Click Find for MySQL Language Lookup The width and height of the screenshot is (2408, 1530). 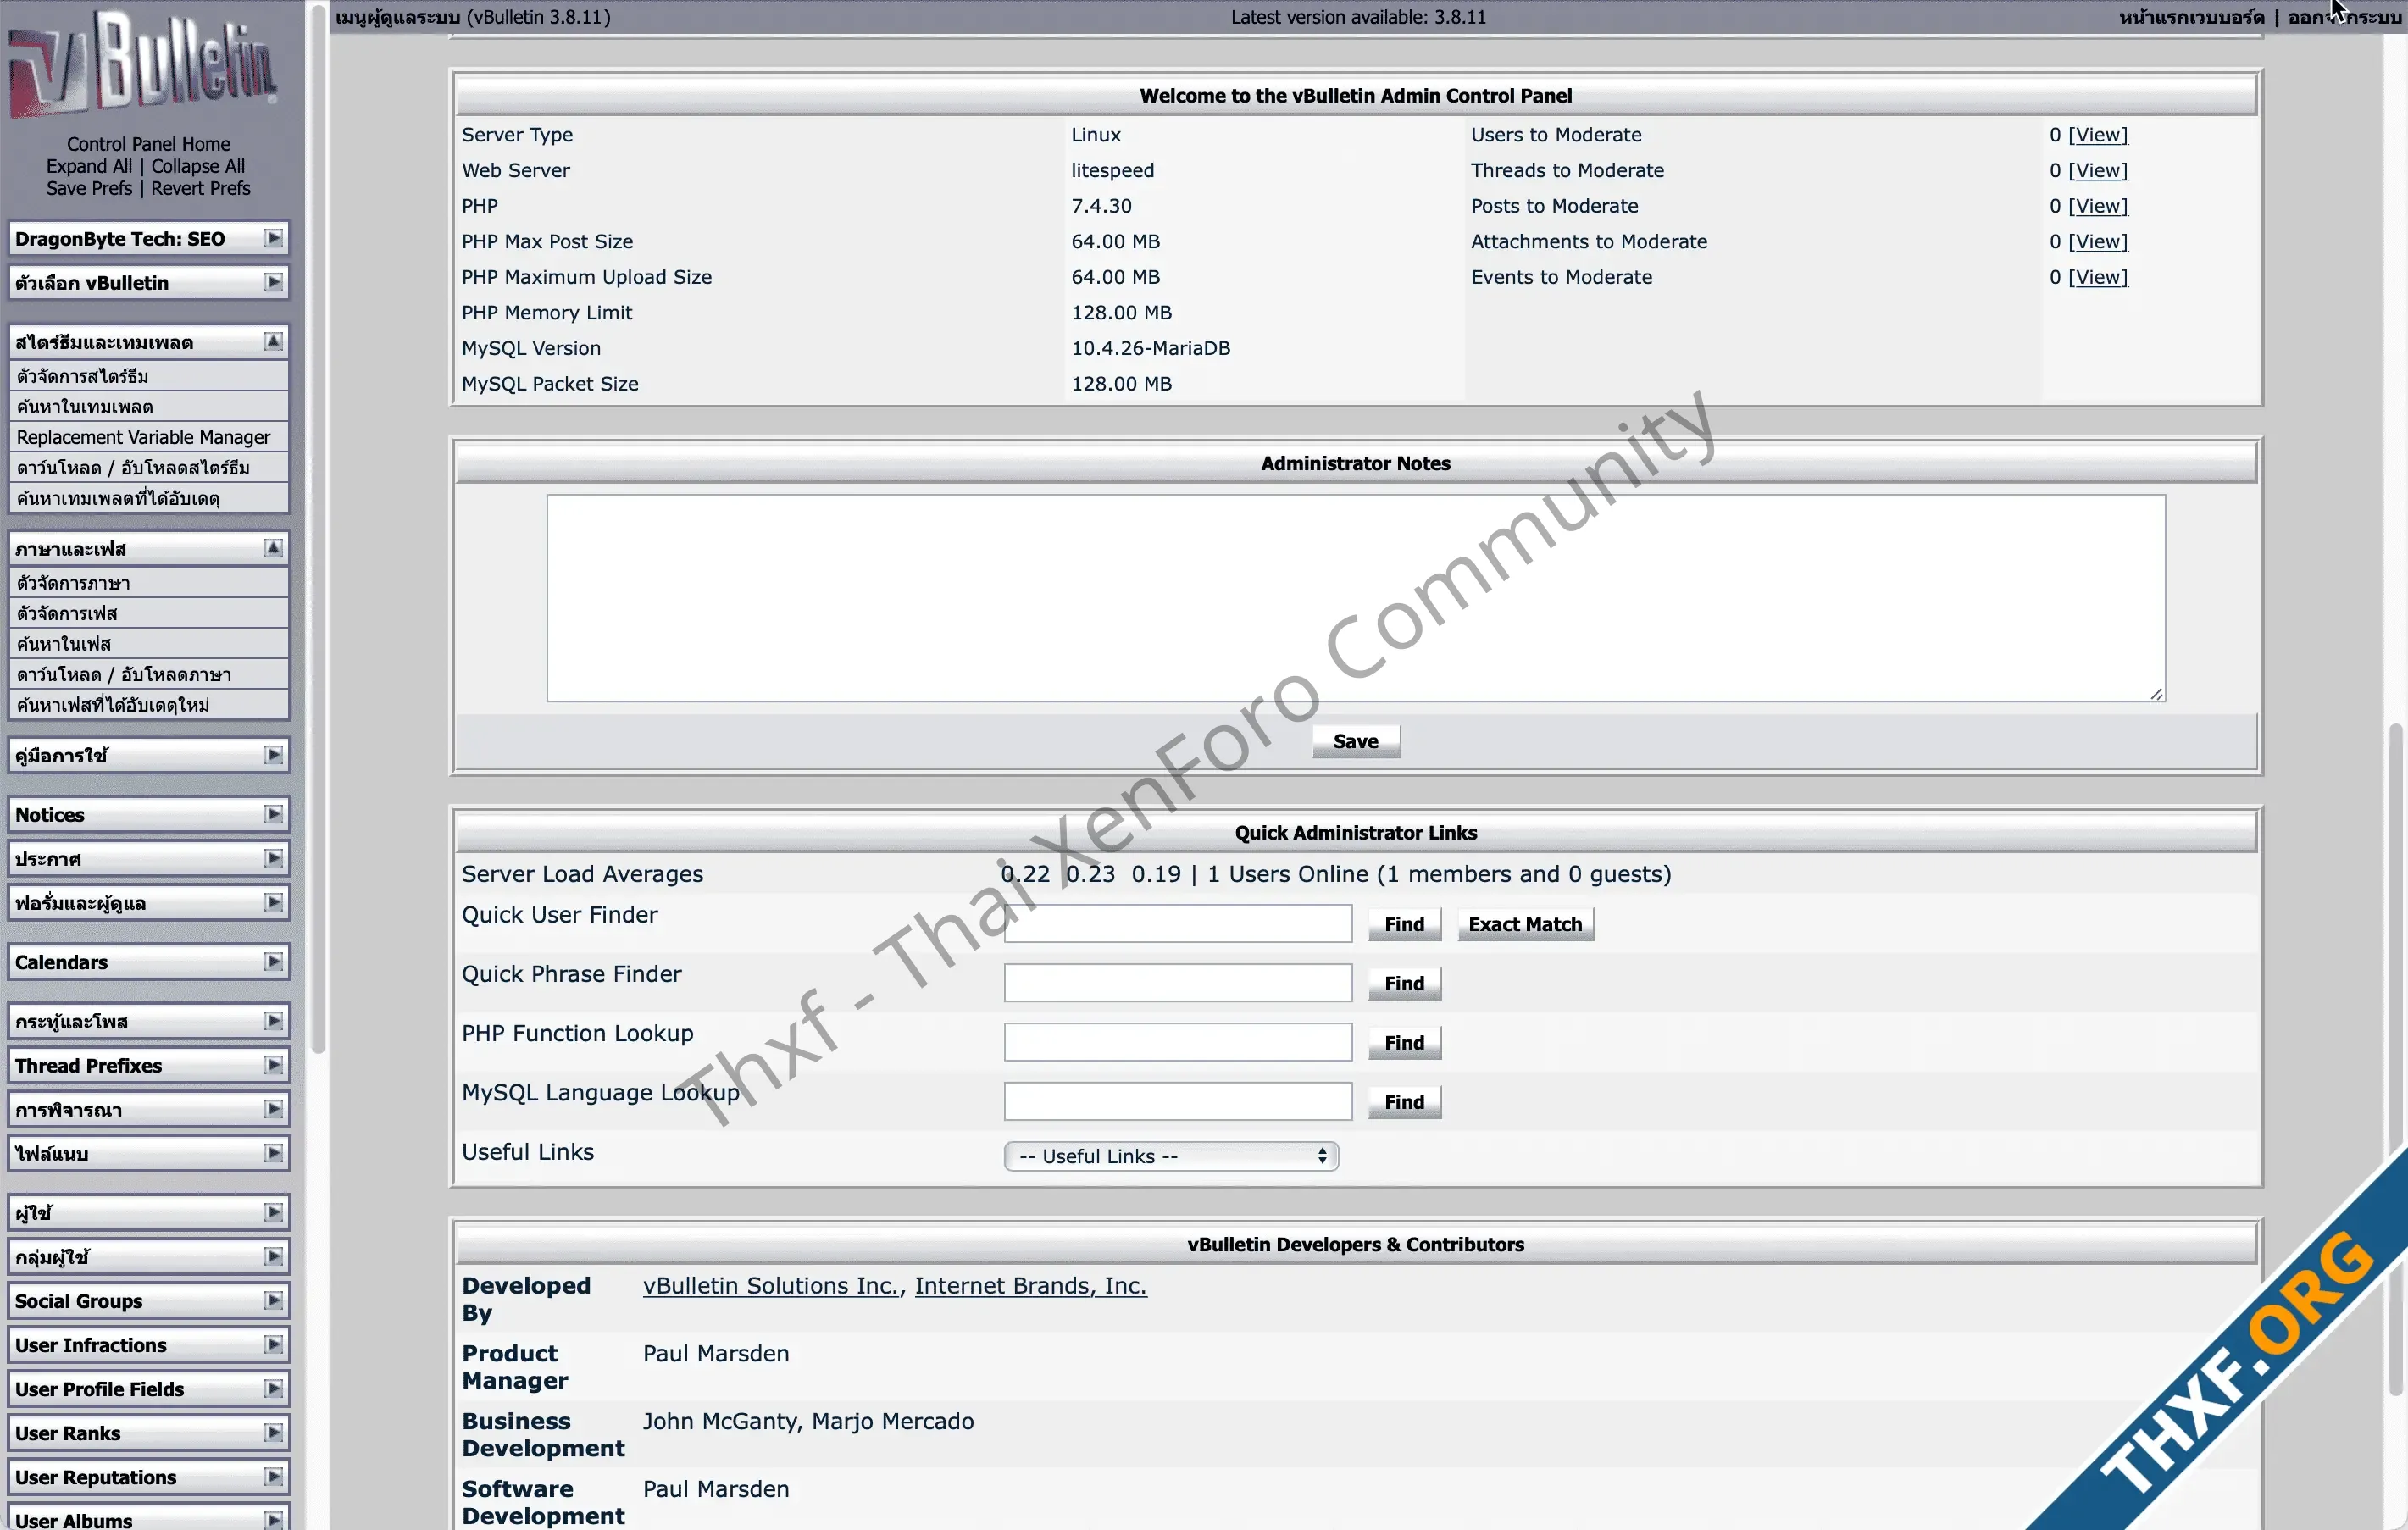pyautogui.click(x=1404, y=1101)
